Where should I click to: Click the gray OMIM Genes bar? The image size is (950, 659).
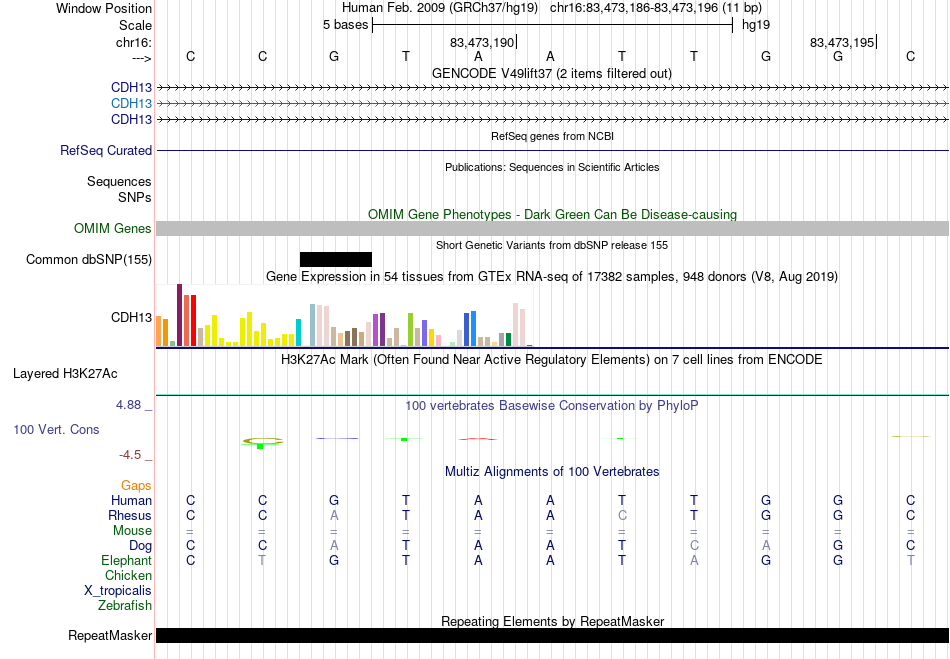[552, 228]
